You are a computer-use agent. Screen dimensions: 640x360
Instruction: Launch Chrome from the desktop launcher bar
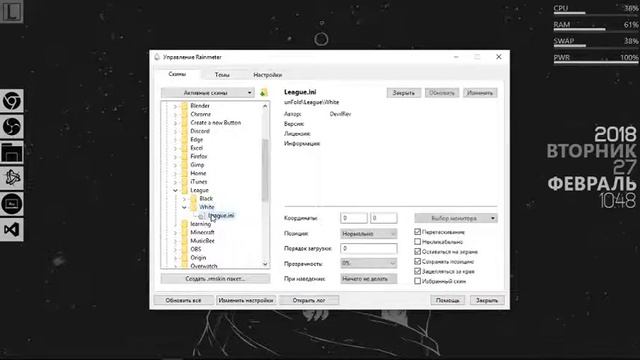[x=11, y=101]
